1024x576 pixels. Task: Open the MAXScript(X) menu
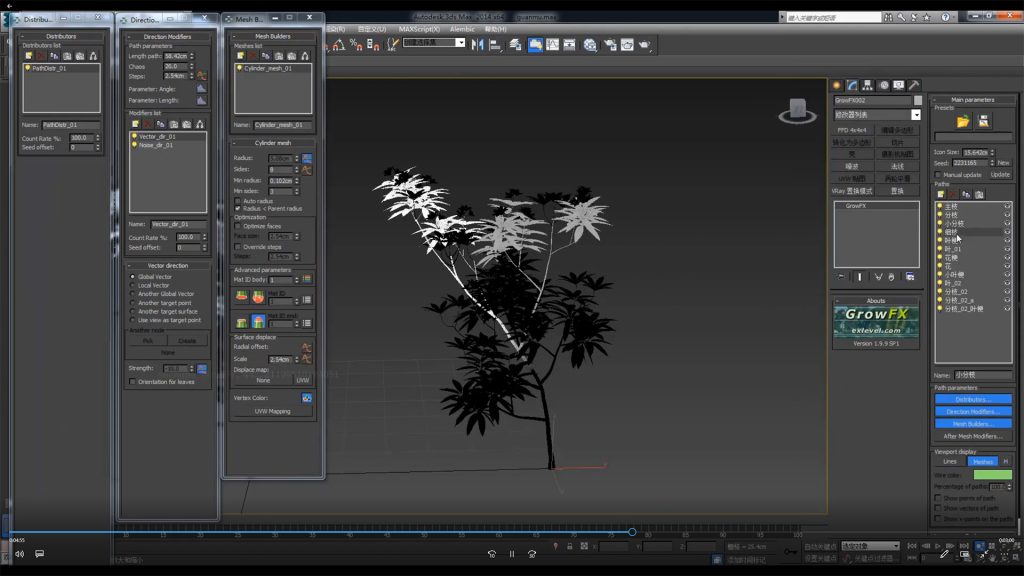coord(420,29)
